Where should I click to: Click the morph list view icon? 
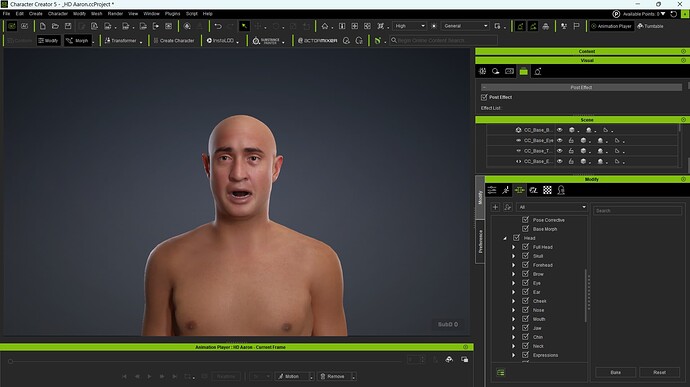(x=501, y=372)
